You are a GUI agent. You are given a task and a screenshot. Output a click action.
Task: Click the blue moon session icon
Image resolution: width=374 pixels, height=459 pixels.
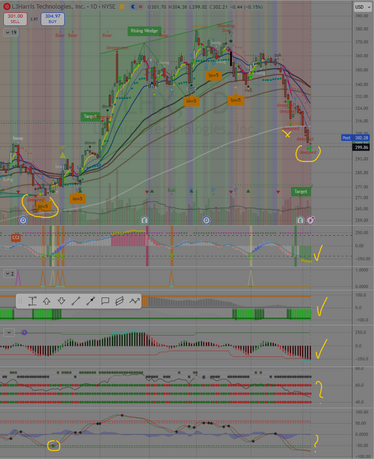[x=133, y=6]
